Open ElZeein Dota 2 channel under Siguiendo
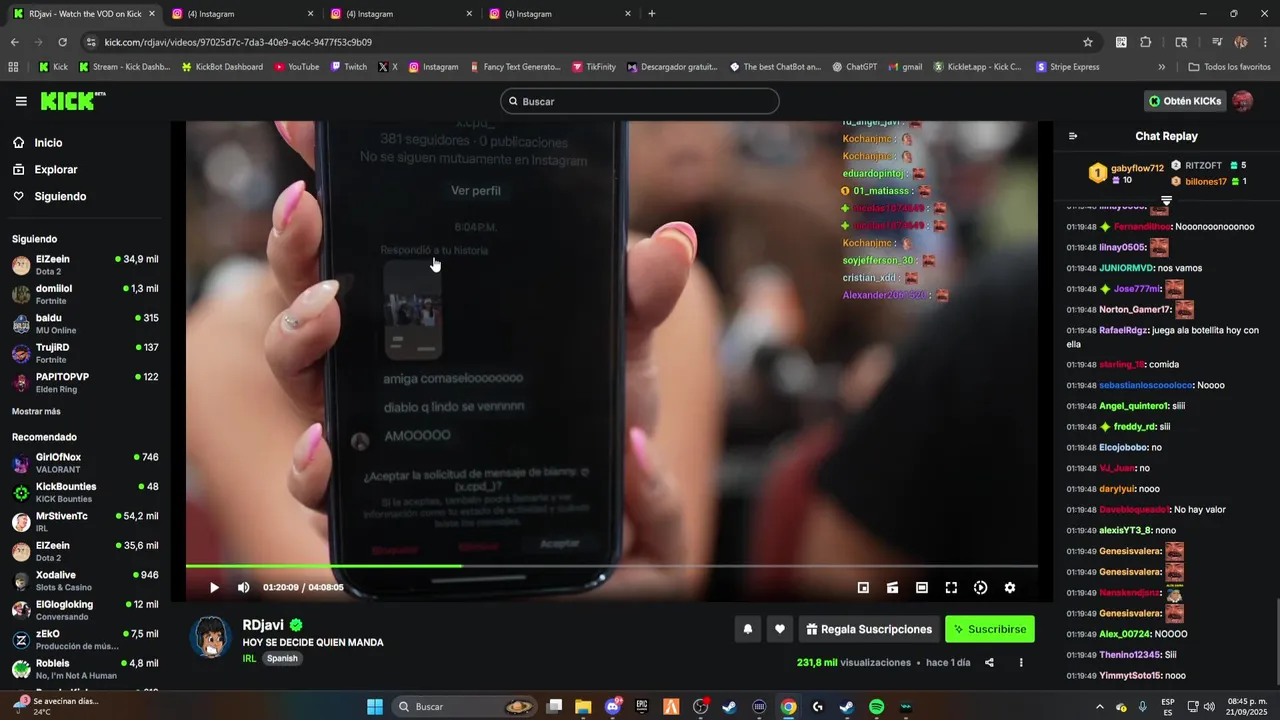 (x=85, y=265)
